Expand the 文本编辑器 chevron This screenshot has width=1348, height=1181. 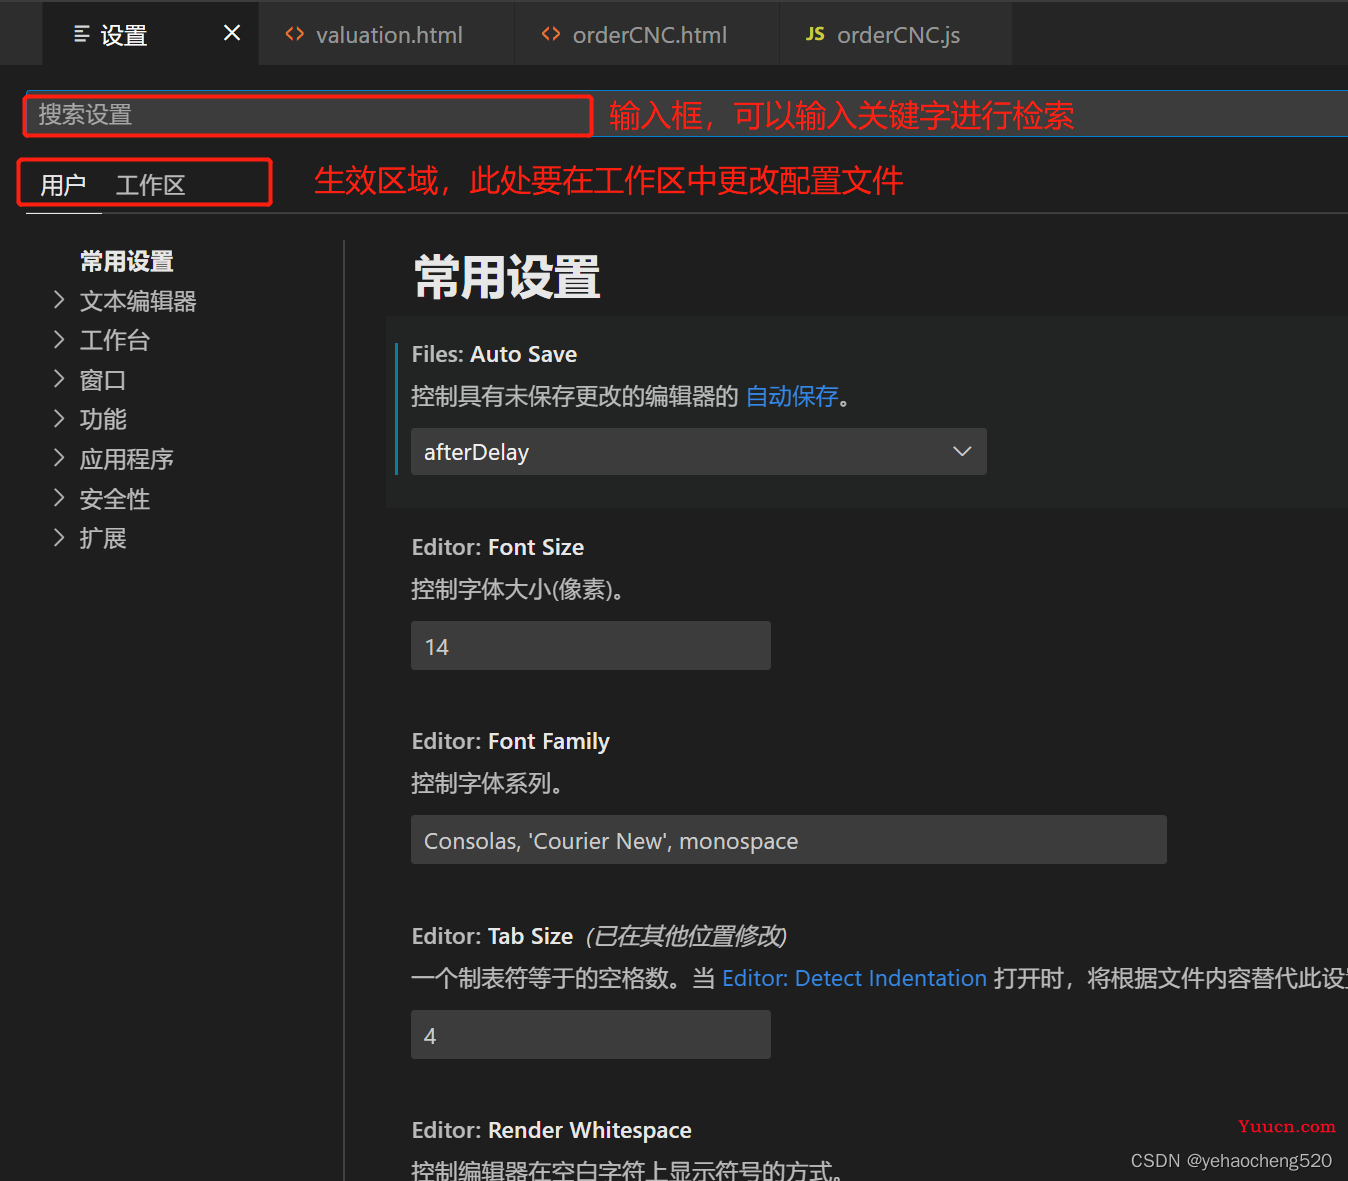pyautogui.click(x=59, y=300)
